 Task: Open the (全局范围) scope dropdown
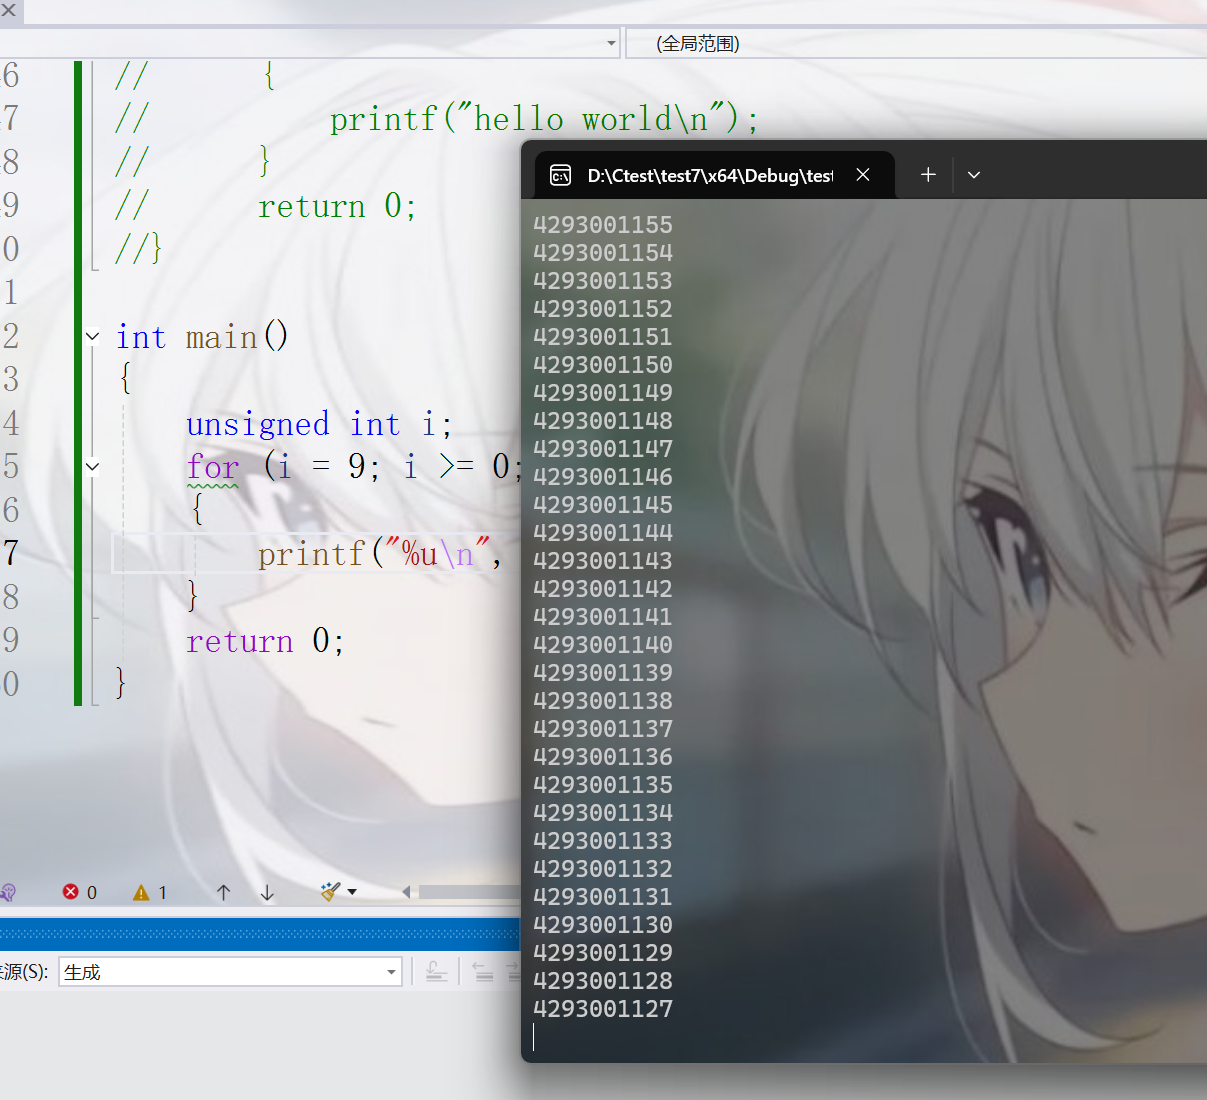coord(915,43)
